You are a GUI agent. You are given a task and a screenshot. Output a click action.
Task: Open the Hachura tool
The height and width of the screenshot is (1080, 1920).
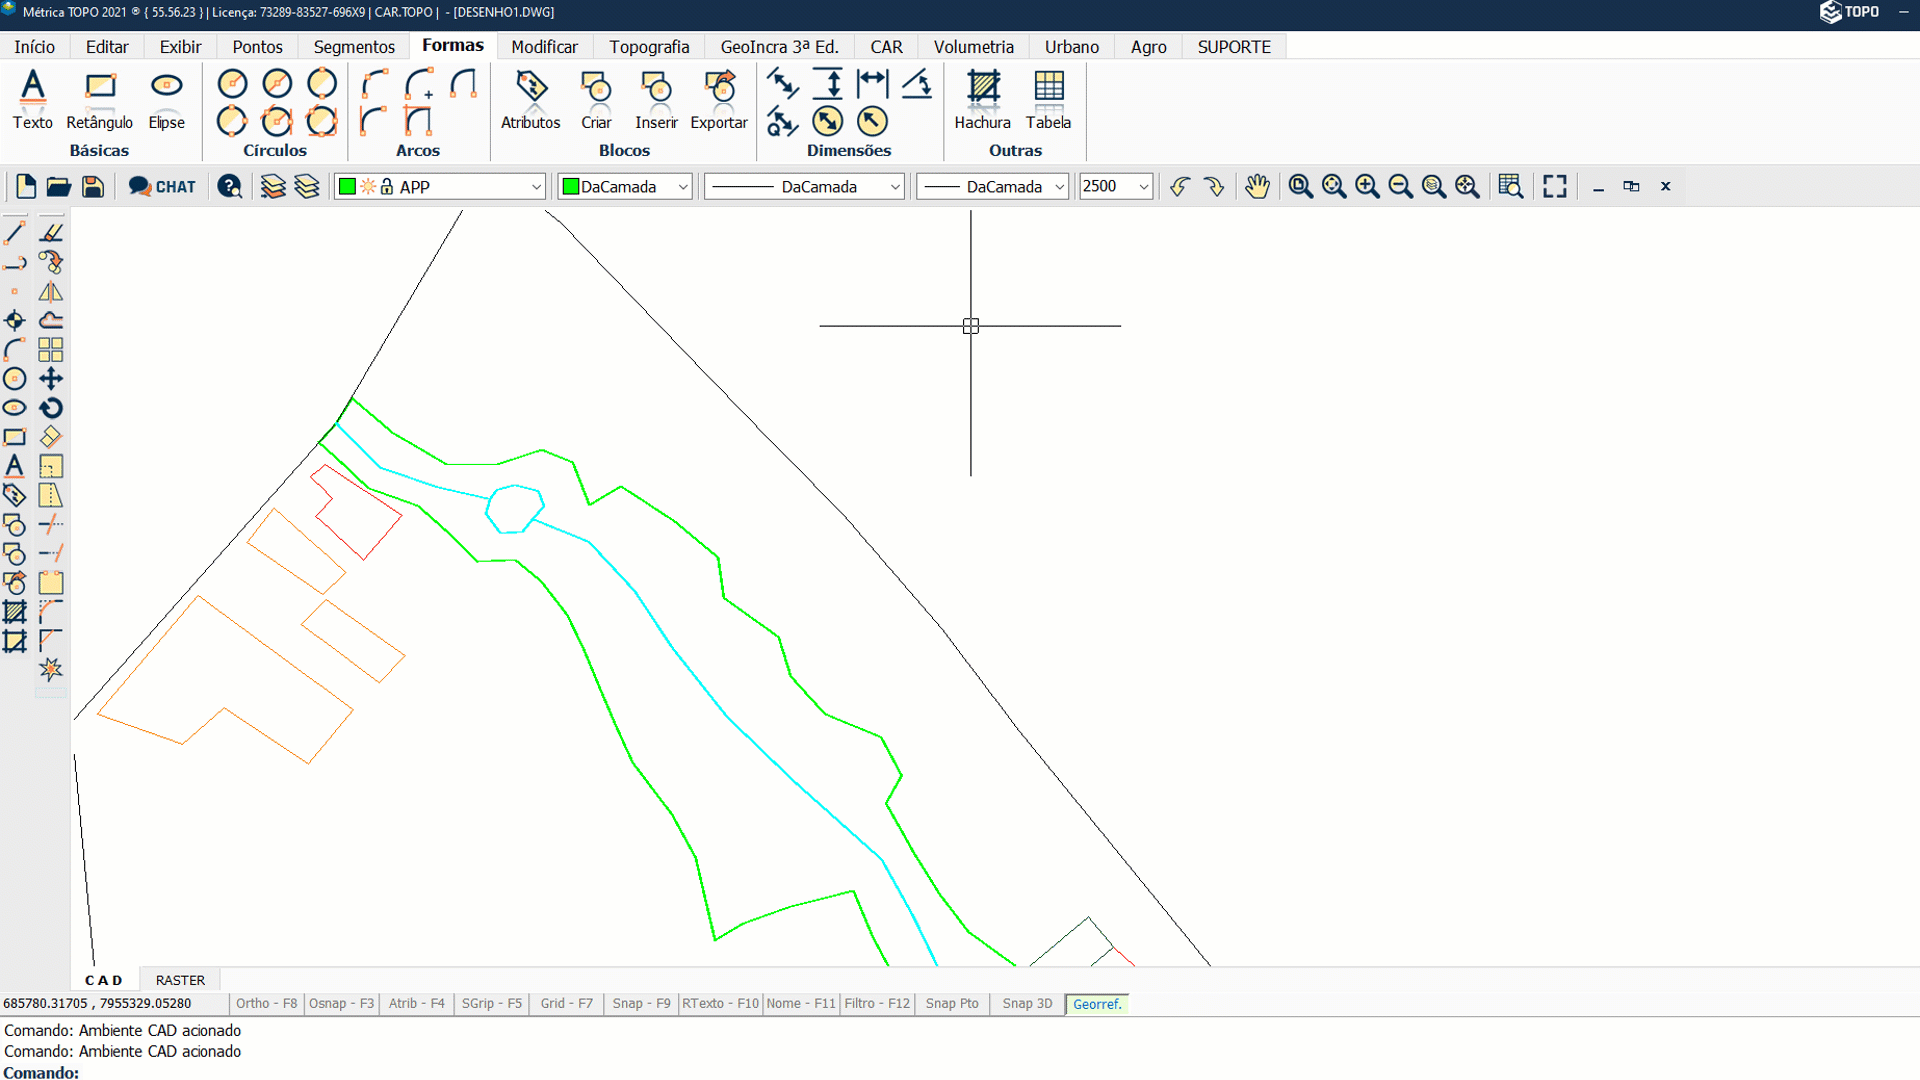[982, 100]
